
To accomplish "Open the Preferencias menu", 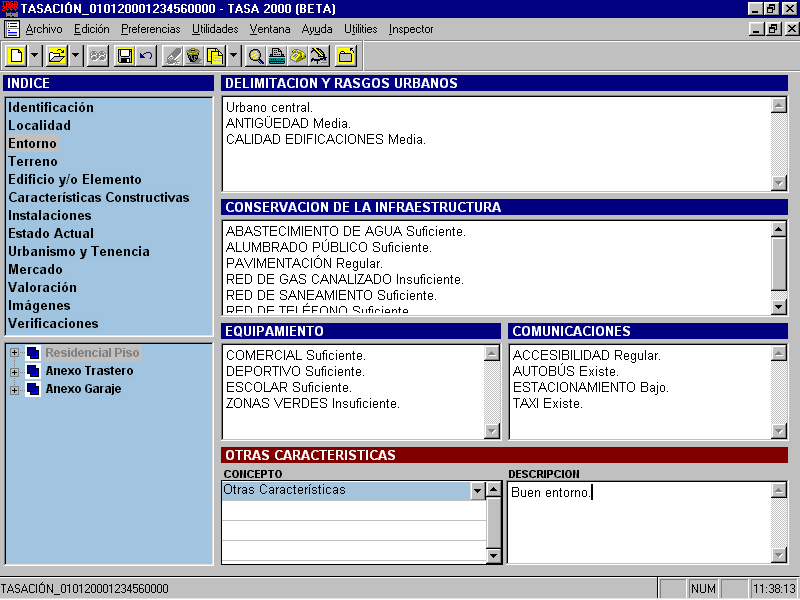I will (151, 29).
